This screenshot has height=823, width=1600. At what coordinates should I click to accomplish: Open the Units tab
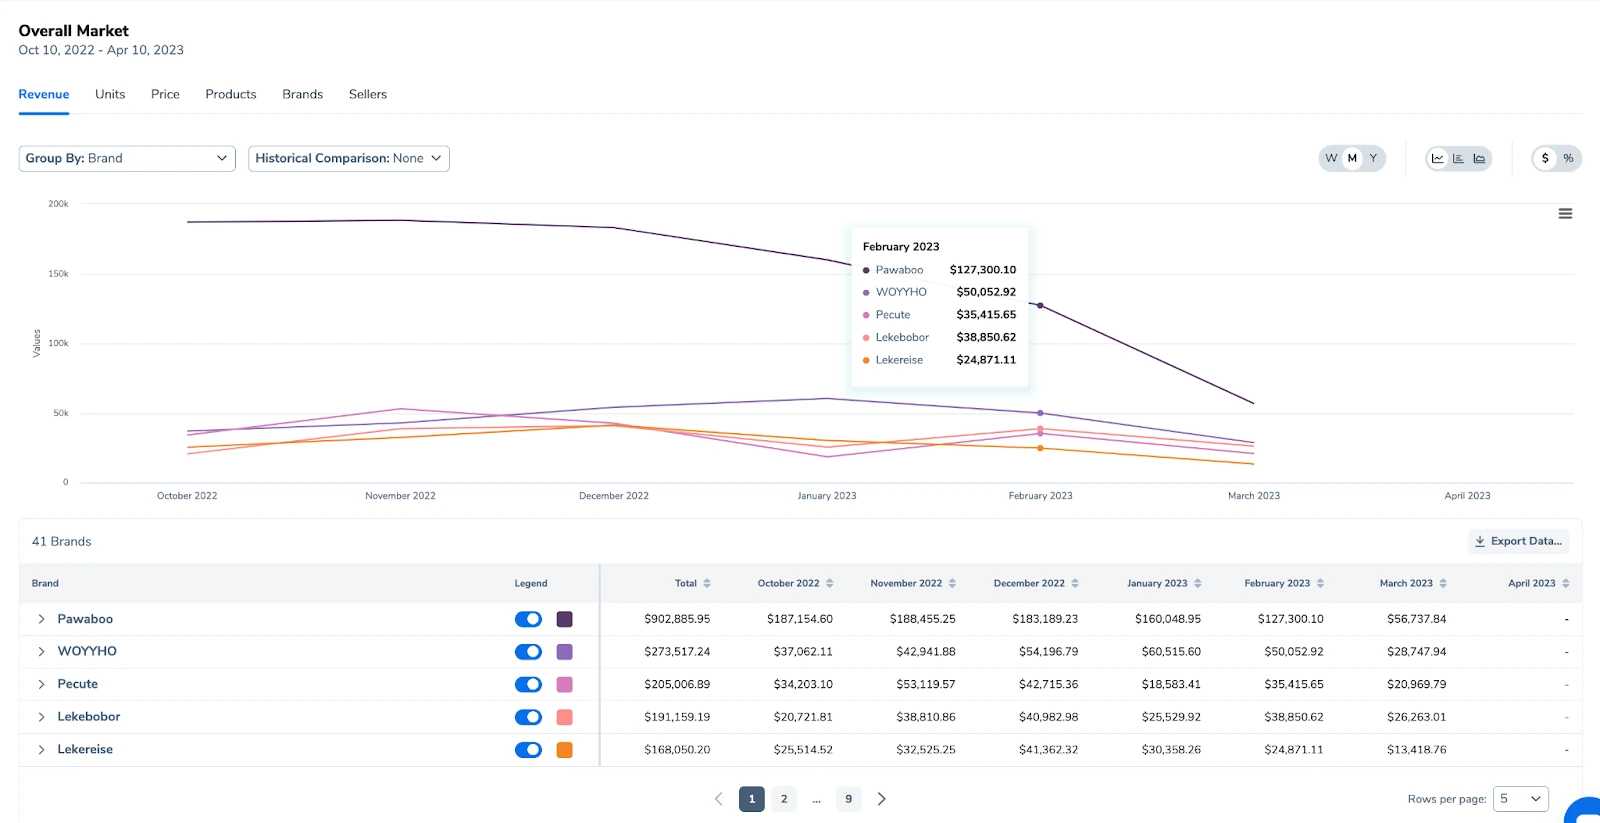click(x=110, y=94)
